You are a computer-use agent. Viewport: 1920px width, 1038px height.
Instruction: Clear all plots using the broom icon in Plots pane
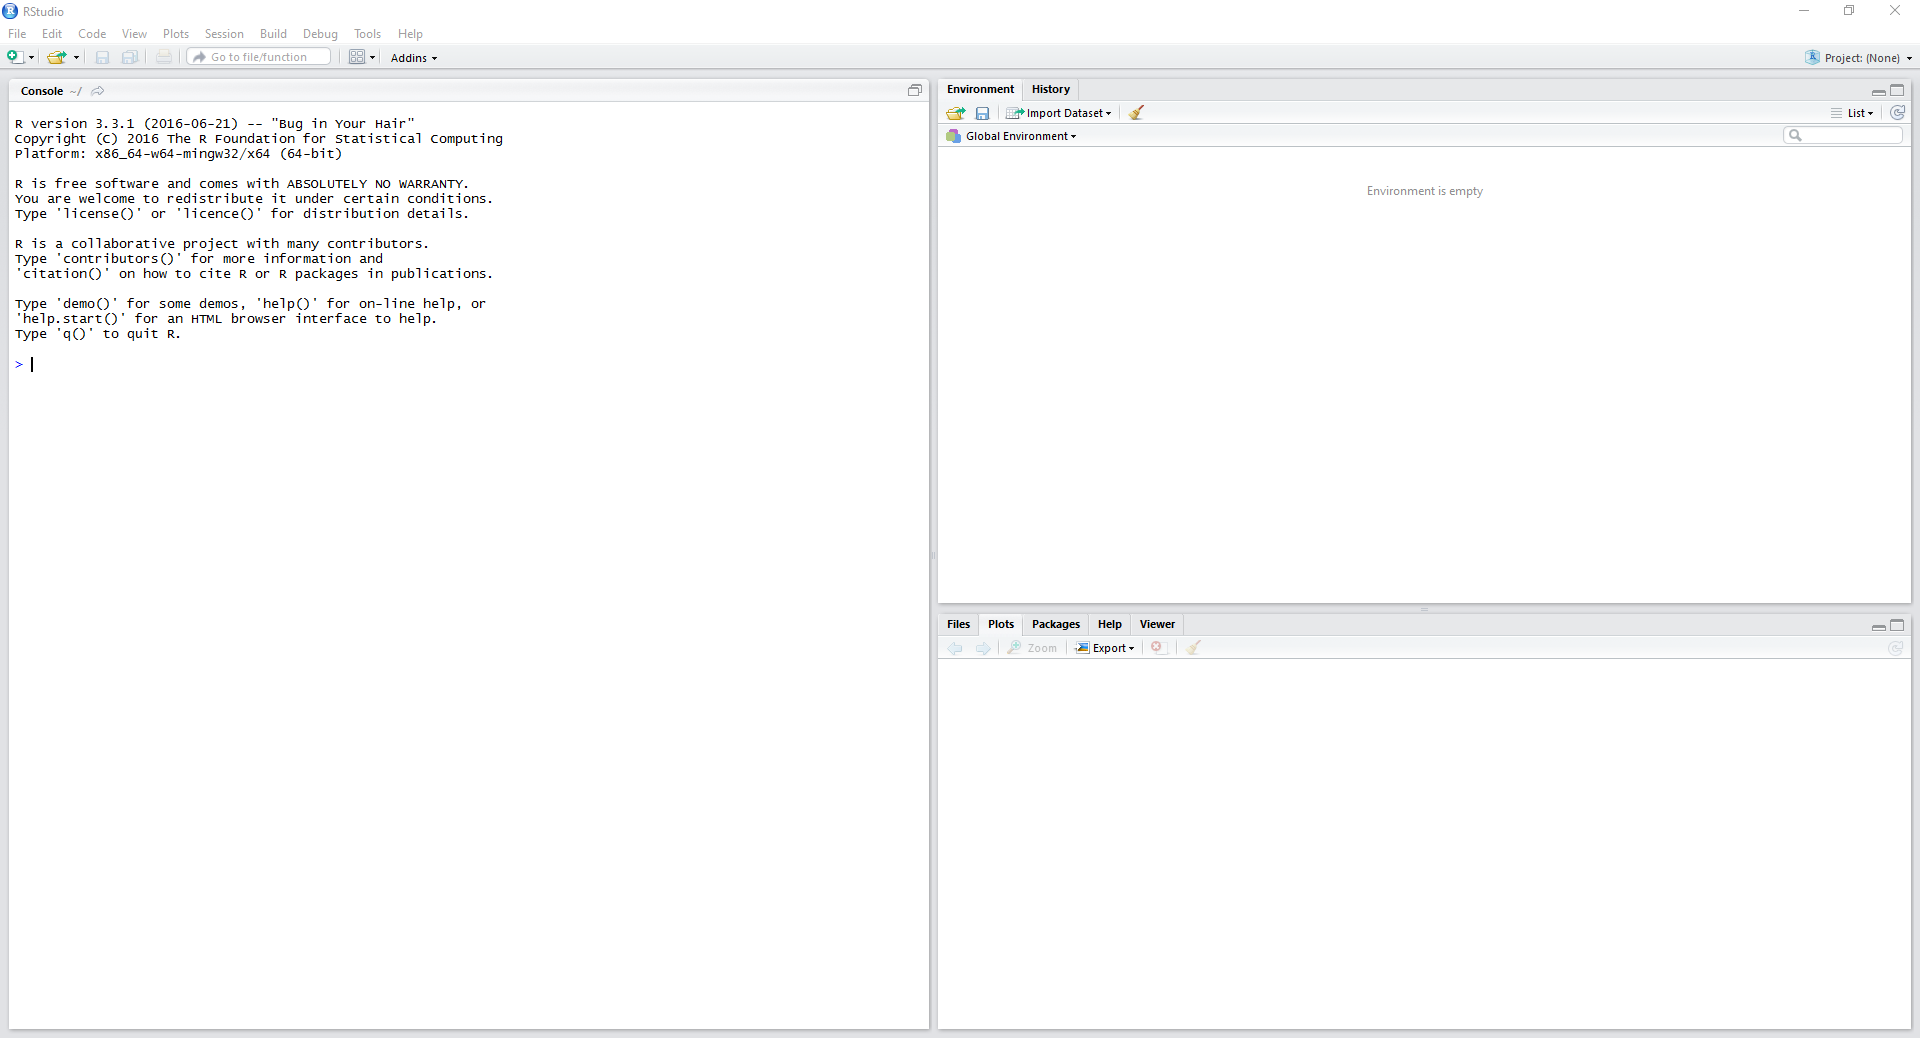[x=1193, y=648]
